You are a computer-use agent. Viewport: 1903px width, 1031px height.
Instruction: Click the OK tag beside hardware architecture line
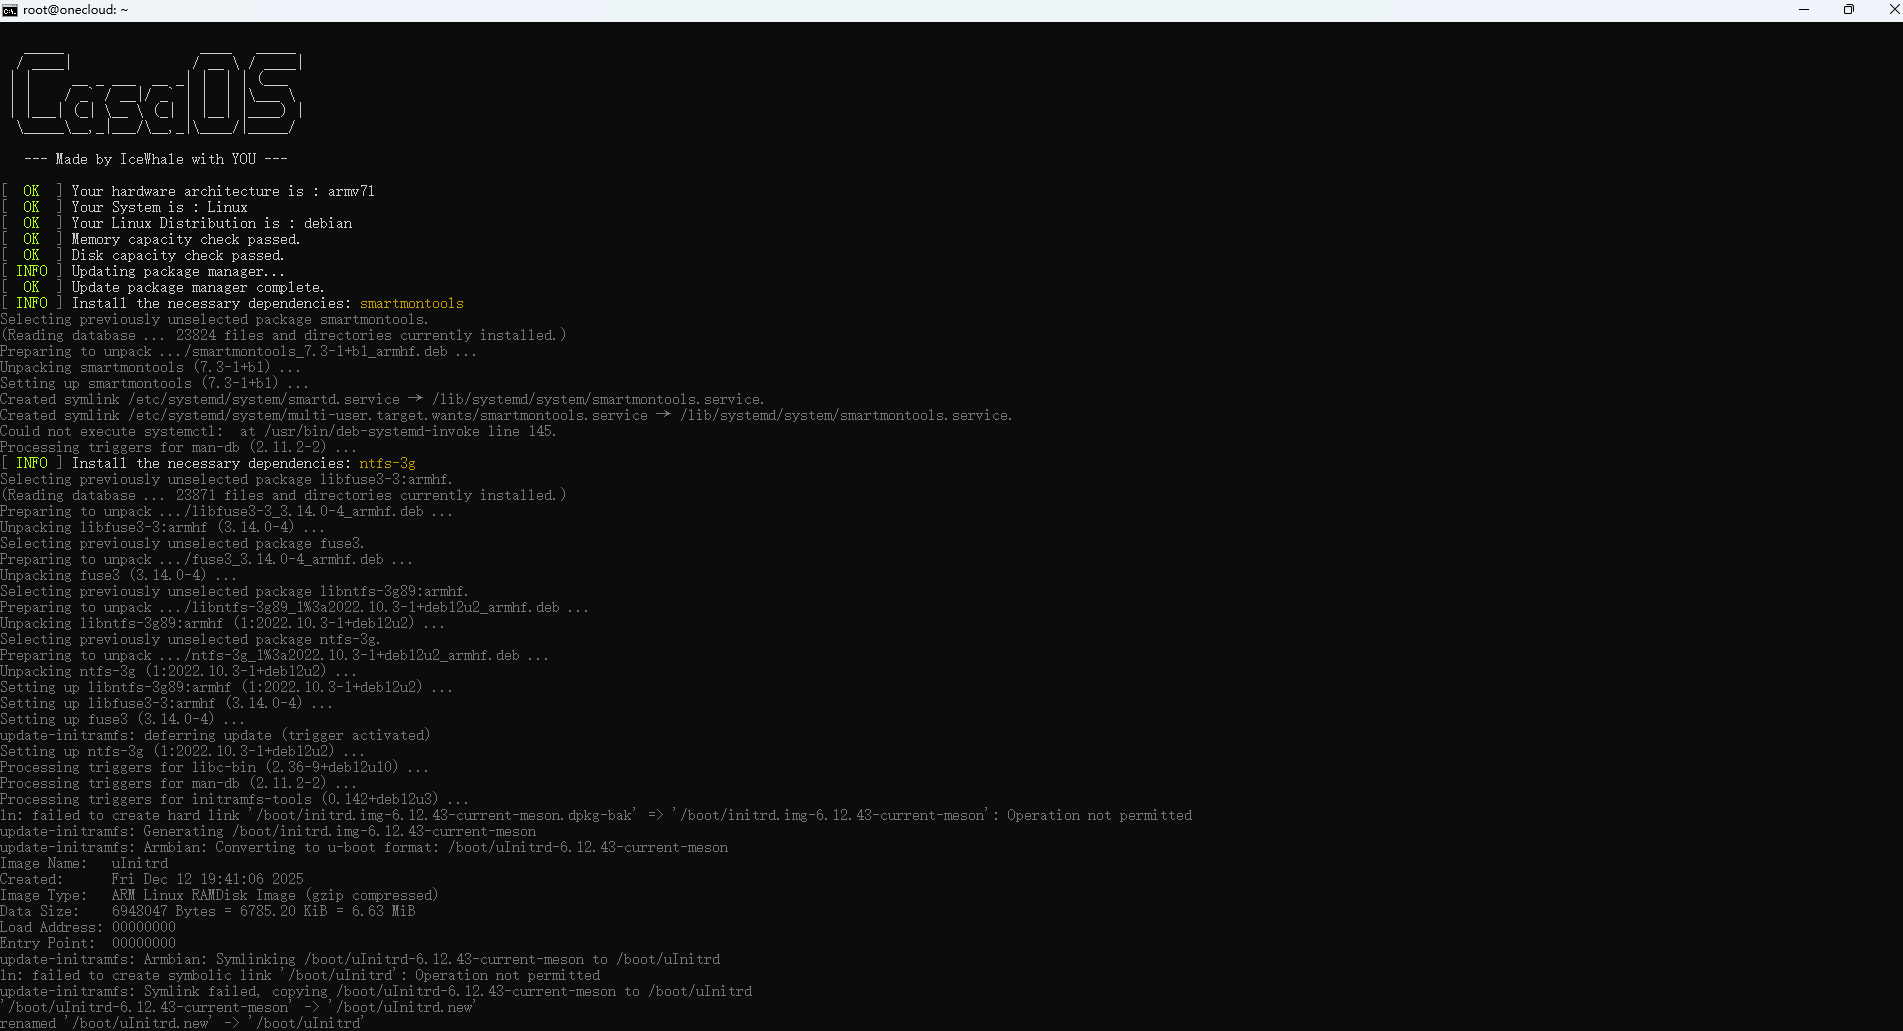tap(31, 191)
